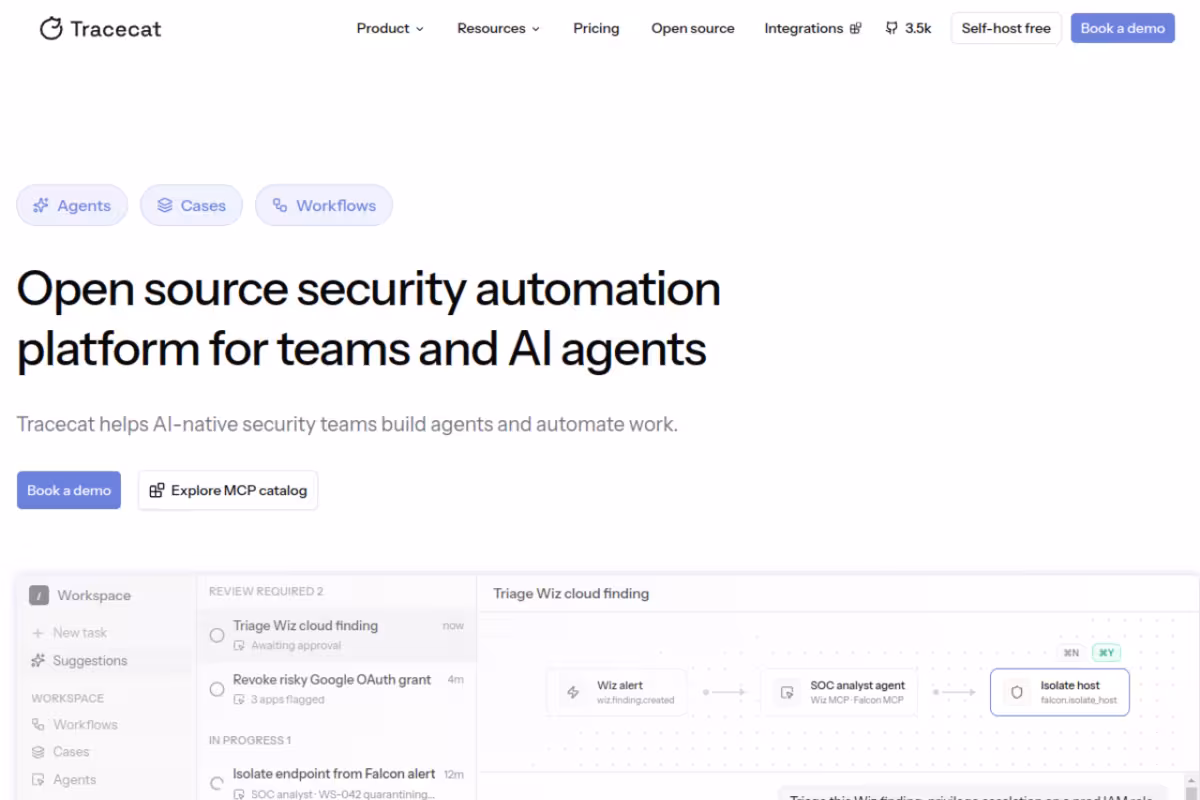Open Agents in the workspace sidebar

pos(64,779)
